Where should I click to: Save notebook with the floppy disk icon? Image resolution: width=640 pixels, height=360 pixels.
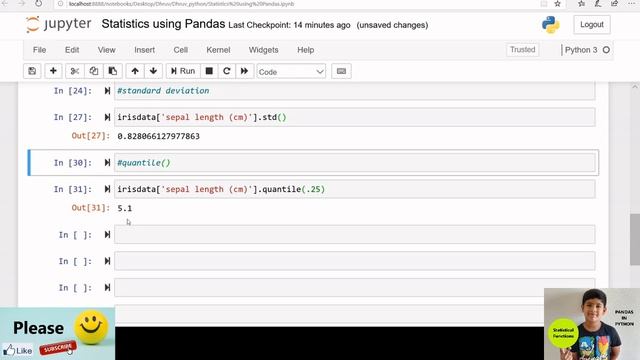pos(32,71)
